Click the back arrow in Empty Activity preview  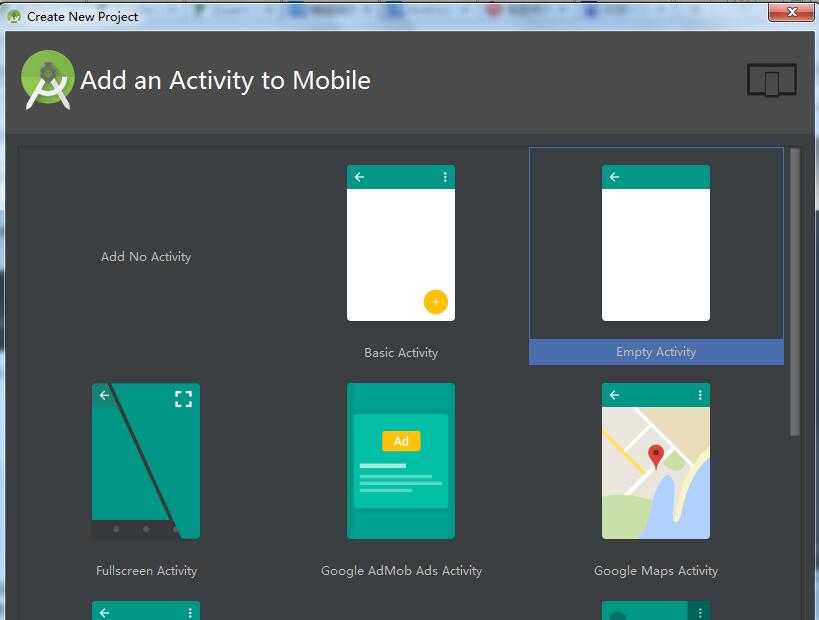pyautogui.click(x=614, y=177)
